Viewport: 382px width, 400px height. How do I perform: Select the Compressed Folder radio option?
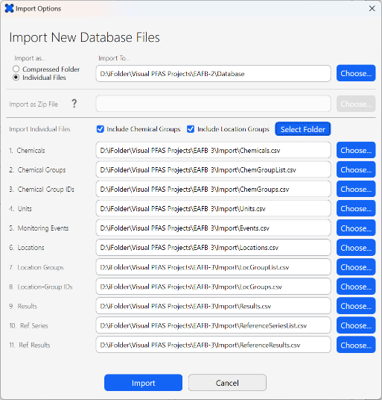[x=16, y=69]
